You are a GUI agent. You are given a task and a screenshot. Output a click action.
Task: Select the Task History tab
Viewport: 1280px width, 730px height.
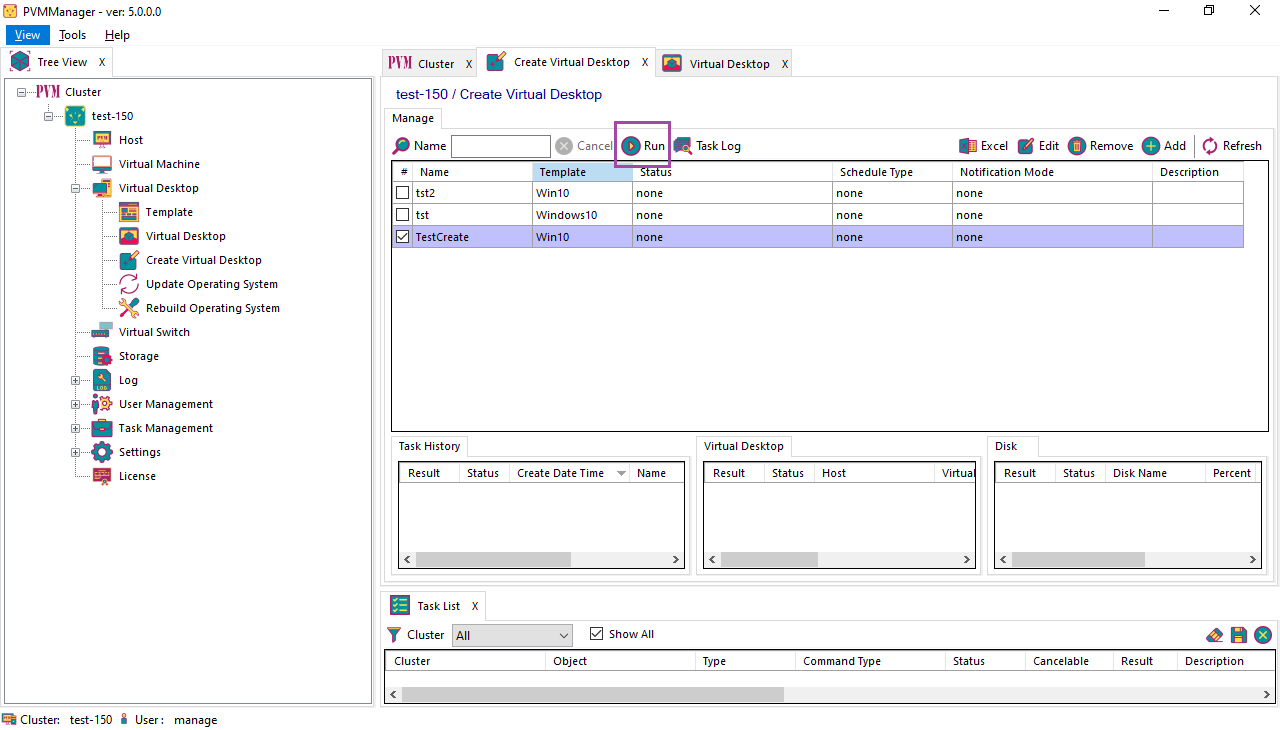pos(429,446)
